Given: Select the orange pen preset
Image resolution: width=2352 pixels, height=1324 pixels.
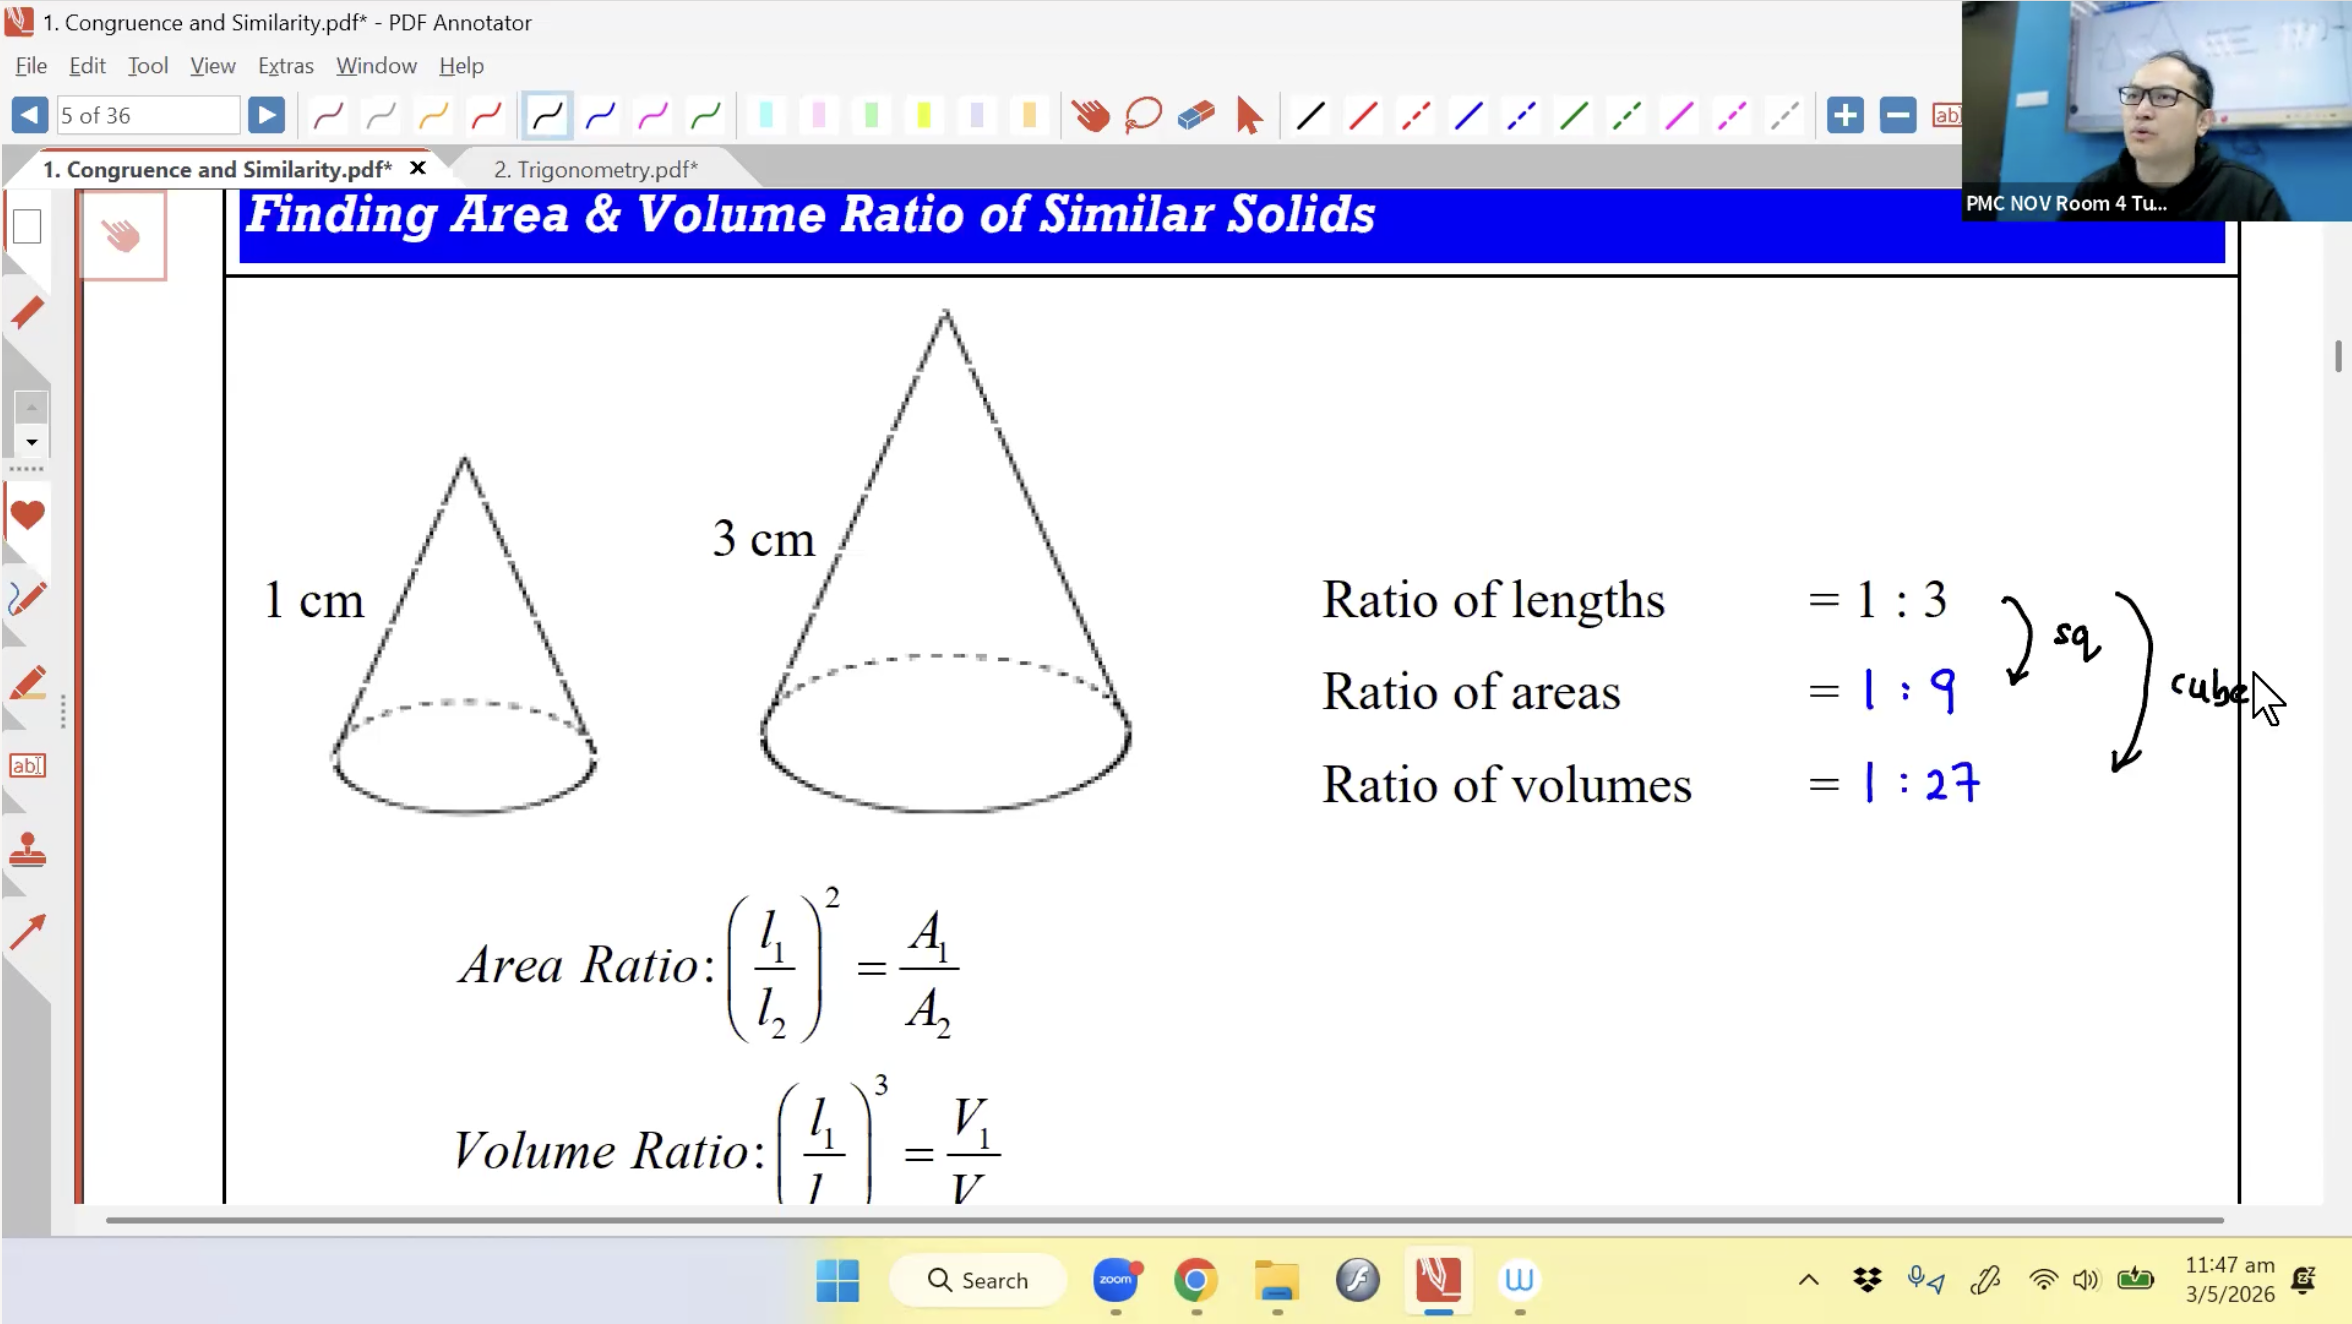Looking at the screenshot, I should click(x=434, y=116).
